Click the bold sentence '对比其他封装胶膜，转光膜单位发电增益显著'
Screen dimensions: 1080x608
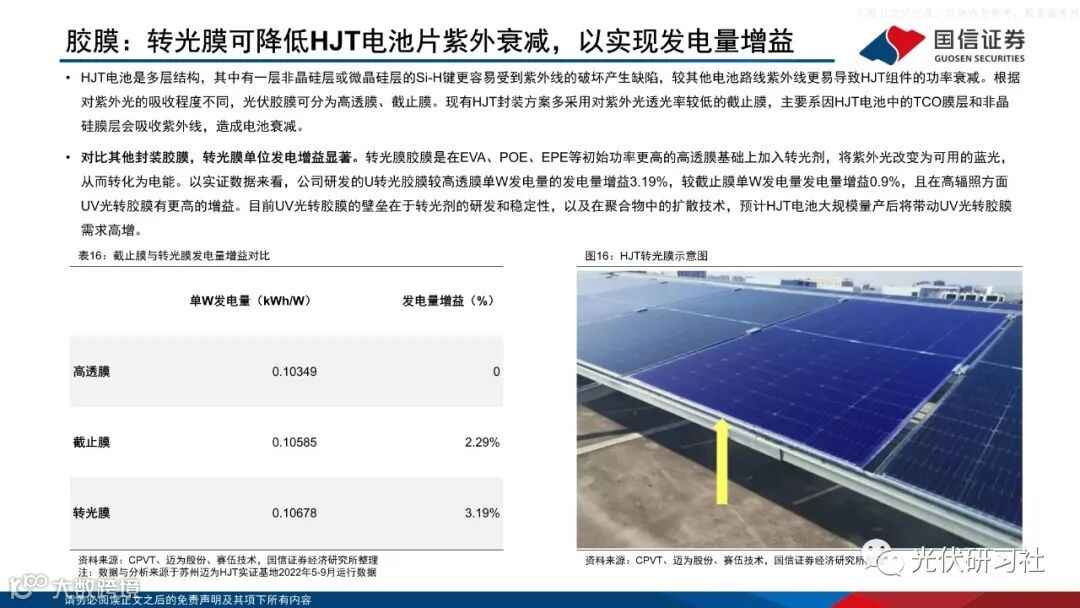click(x=219, y=158)
